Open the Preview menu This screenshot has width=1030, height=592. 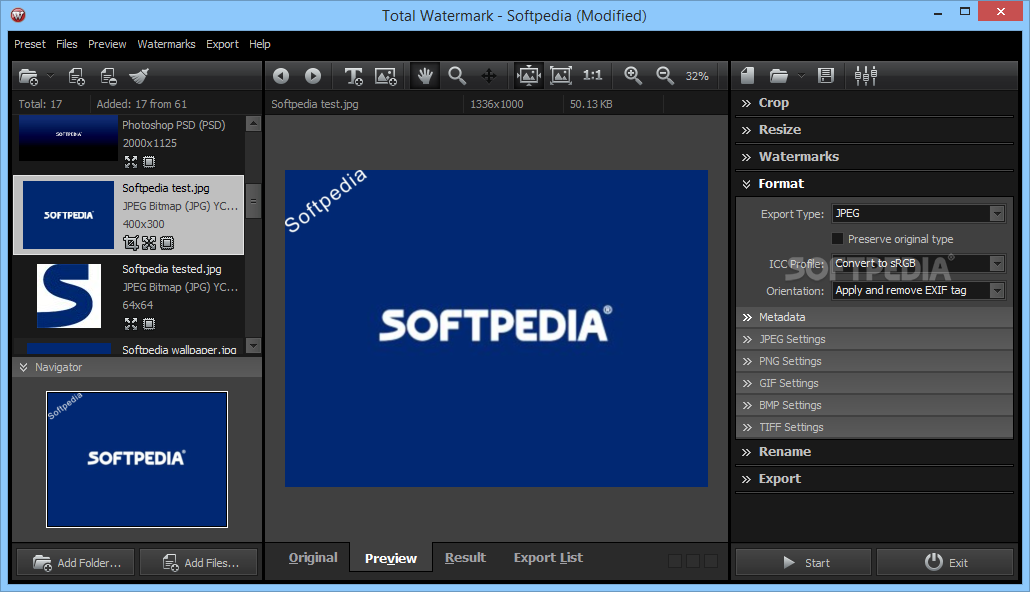[107, 44]
